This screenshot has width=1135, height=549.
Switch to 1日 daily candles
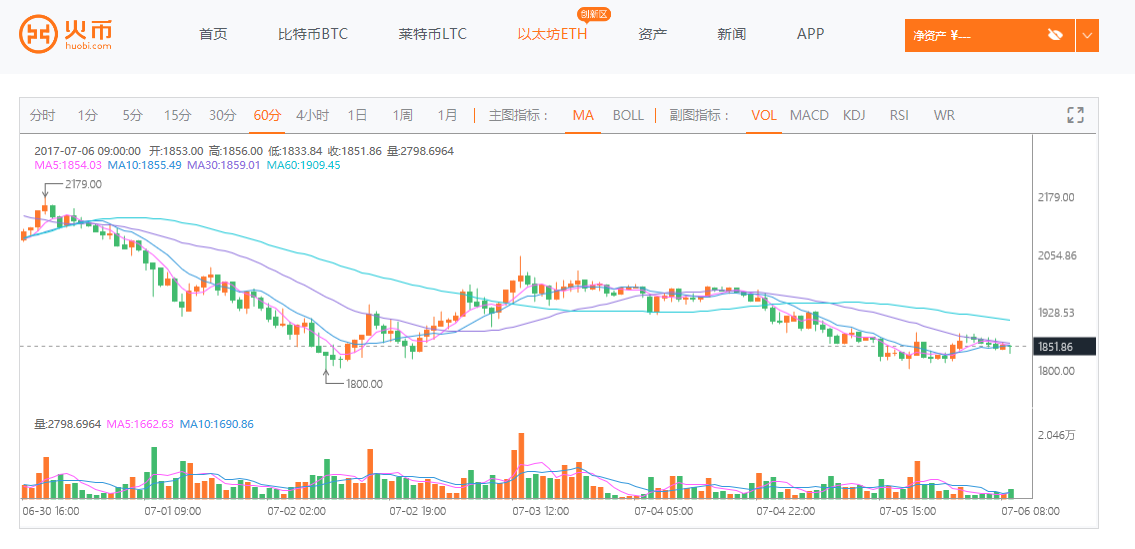(x=357, y=115)
